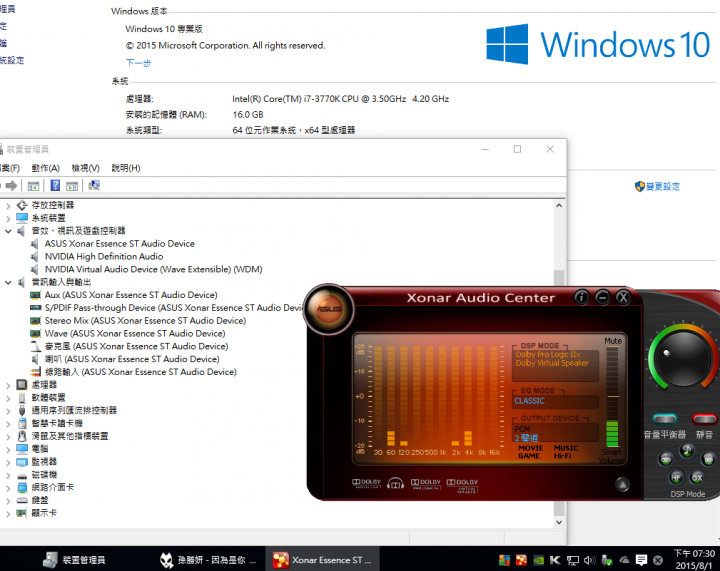Collapse the 音效、視訊及遊戲控制器 node
The height and width of the screenshot is (571, 720).
click(8, 231)
